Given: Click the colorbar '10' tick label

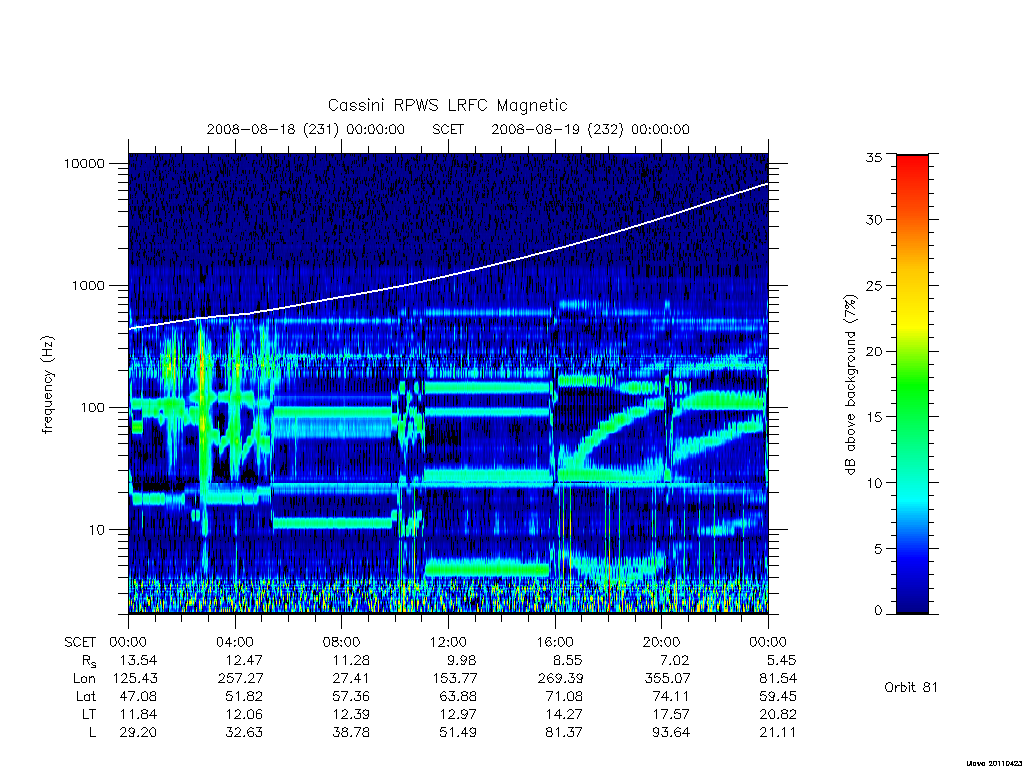Looking at the screenshot, I should click(873, 483).
